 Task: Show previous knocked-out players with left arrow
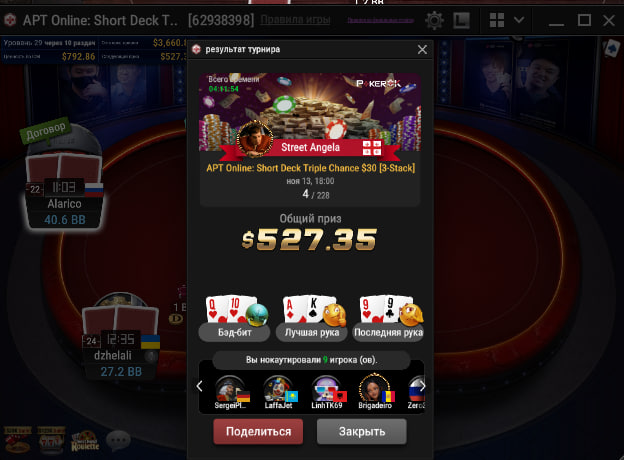coord(199,386)
